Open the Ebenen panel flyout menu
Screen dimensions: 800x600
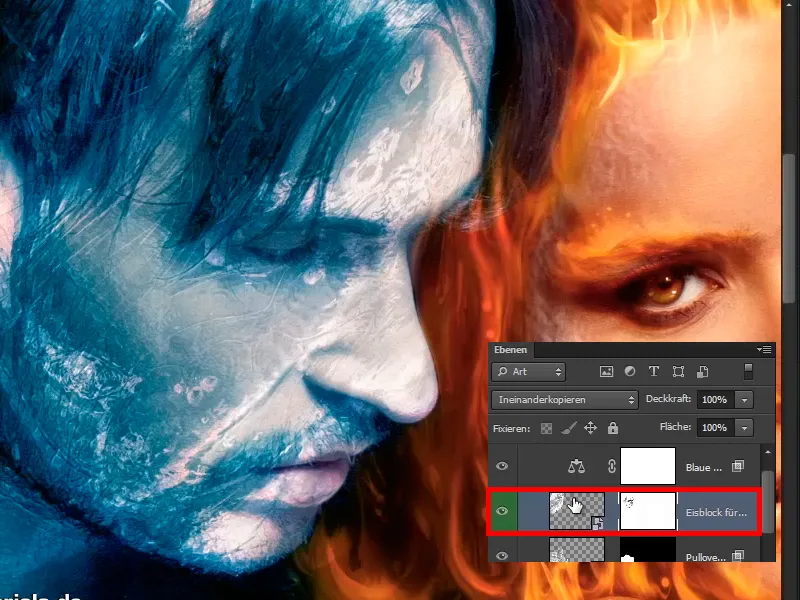pos(764,349)
